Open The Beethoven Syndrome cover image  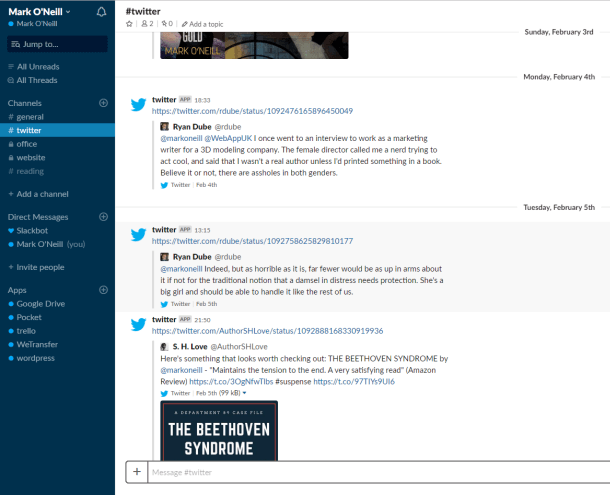click(219, 431)
